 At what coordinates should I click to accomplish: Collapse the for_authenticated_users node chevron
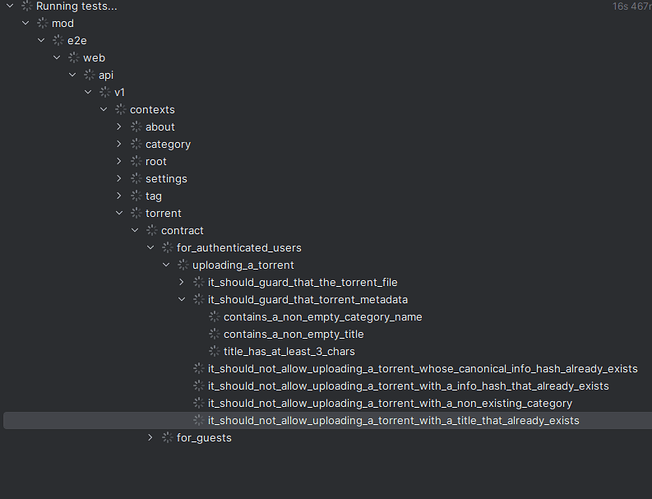pyautogui.click(x=151, y=247)
